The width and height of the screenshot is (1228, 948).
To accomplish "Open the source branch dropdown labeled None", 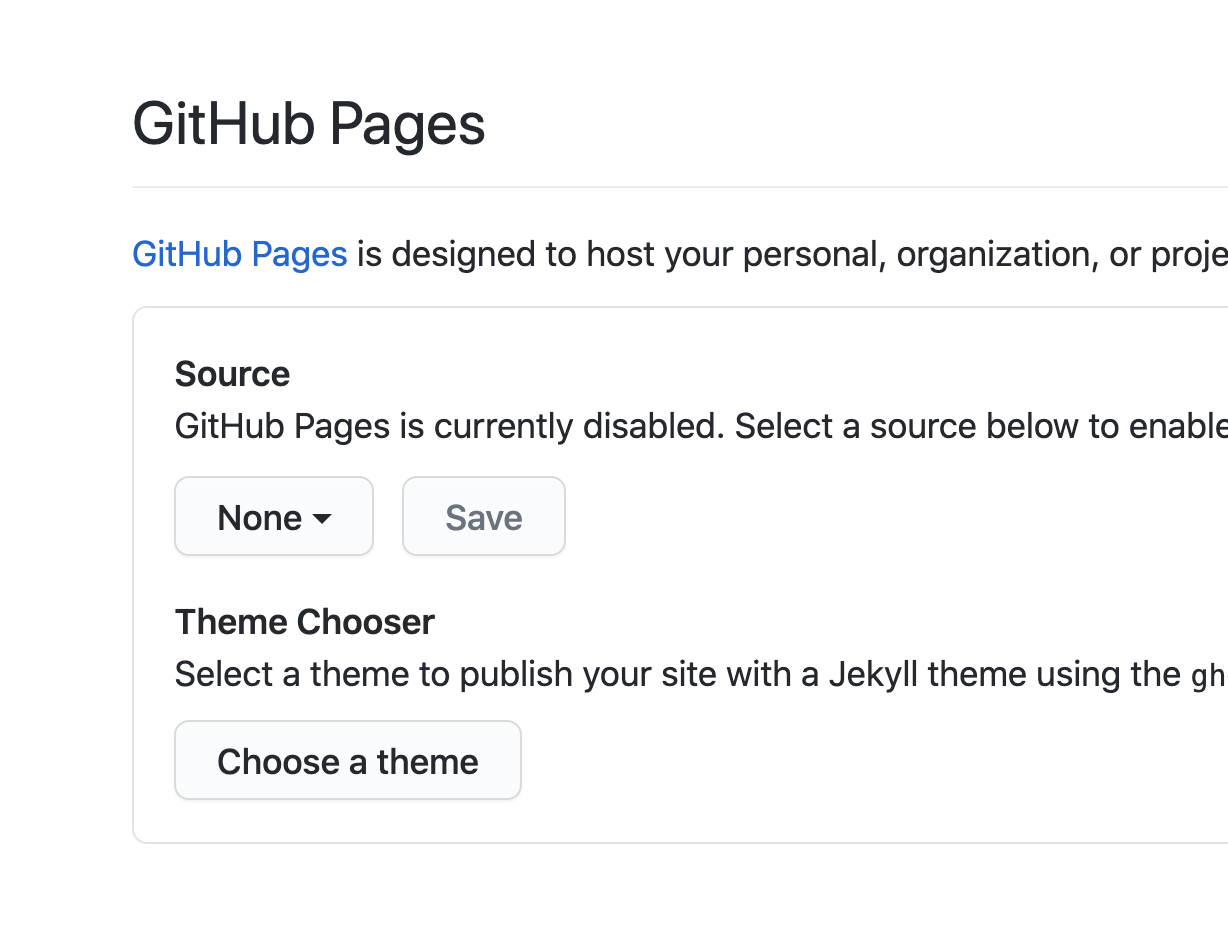I will [273, 516].
